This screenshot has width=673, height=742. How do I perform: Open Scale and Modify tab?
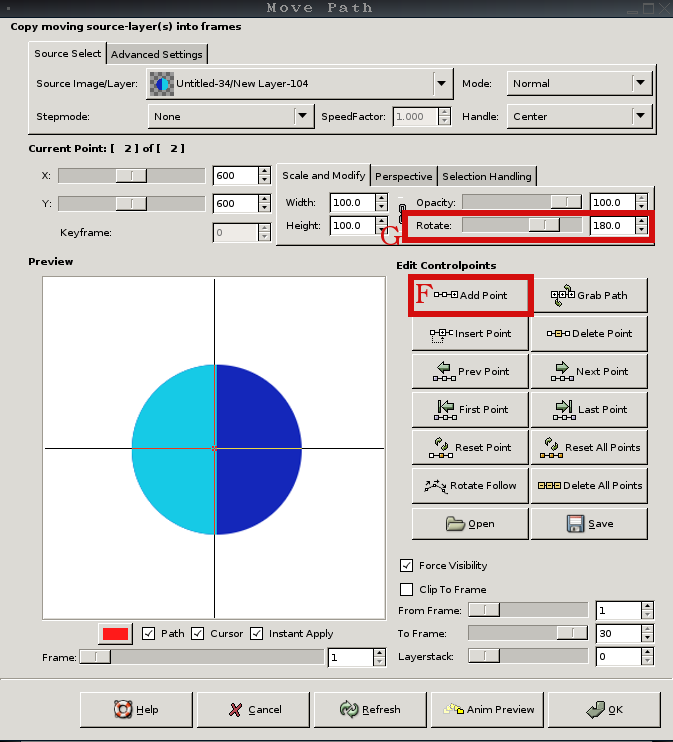(x=324, y=176)
